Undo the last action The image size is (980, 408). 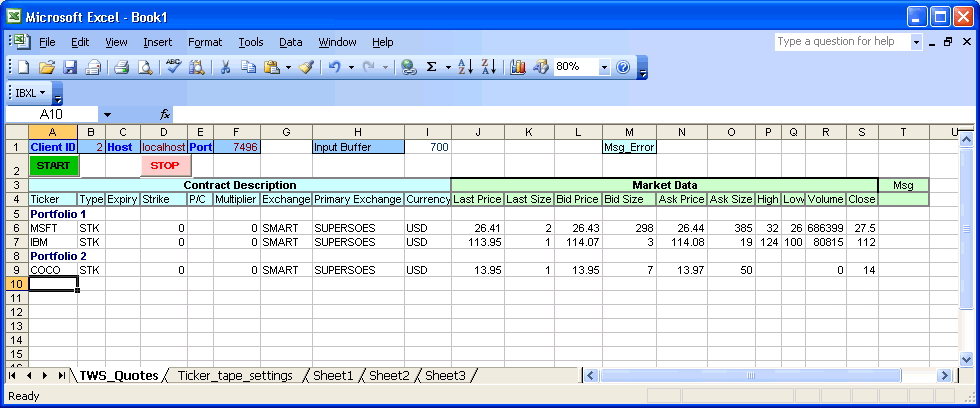point(334,67)
